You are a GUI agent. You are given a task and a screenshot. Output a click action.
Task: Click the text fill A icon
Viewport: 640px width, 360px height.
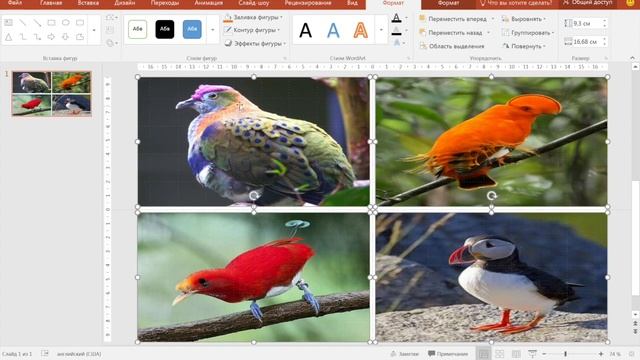396,18
